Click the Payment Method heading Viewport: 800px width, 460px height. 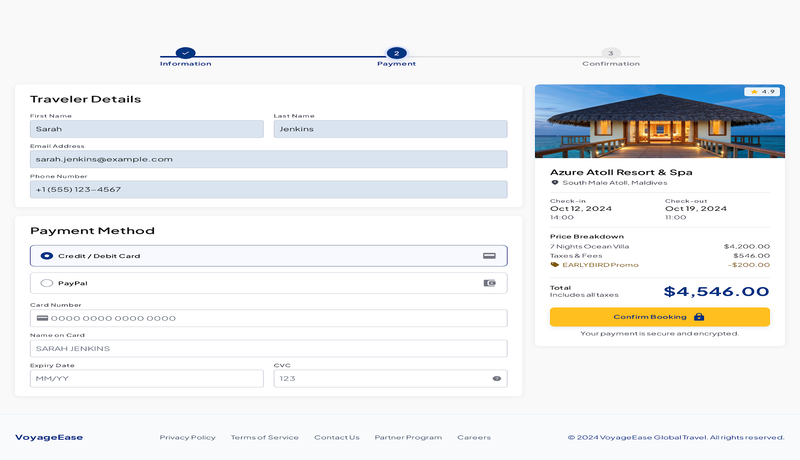[x=92, y=231]
